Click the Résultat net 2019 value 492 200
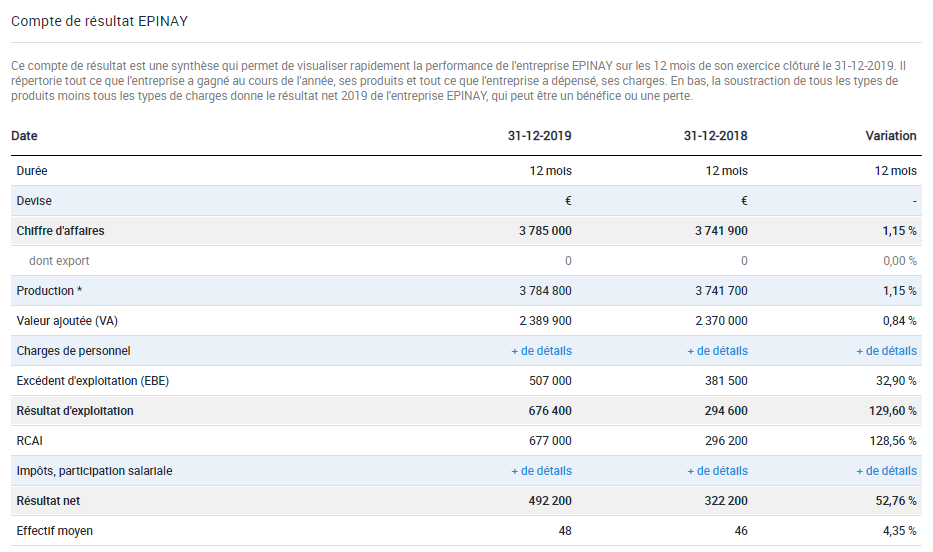The image size is (933, 552). click(x=550, y=501)
